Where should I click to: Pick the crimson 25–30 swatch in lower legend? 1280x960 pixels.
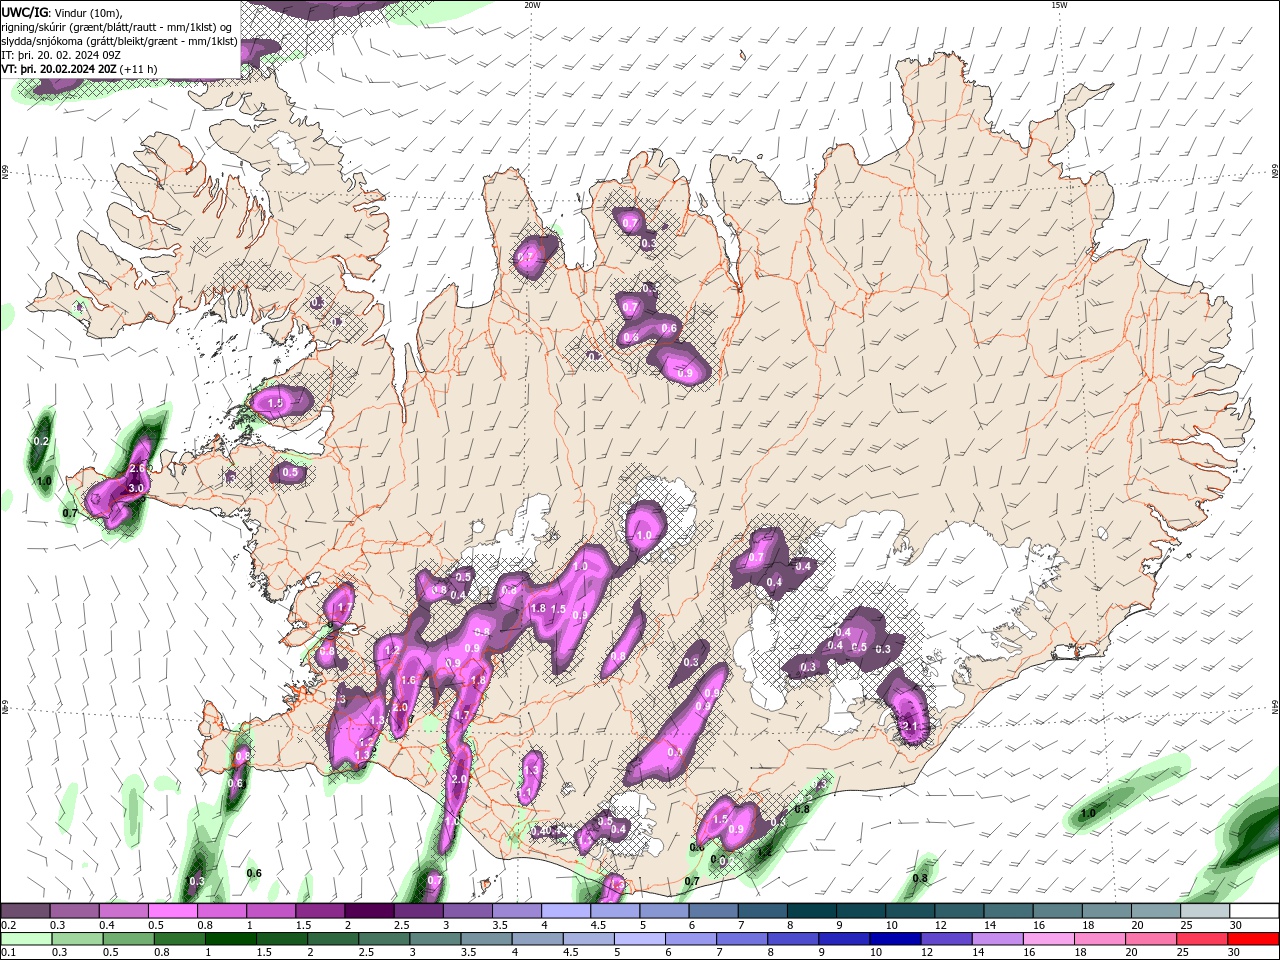1203,939
